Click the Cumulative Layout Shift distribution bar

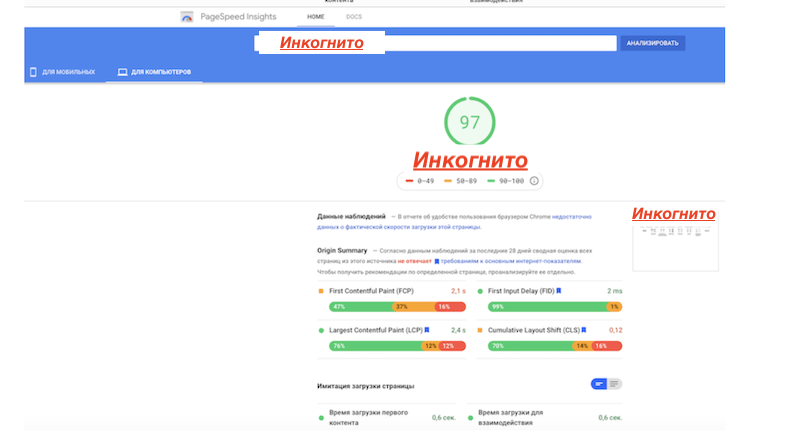point(555,346)
